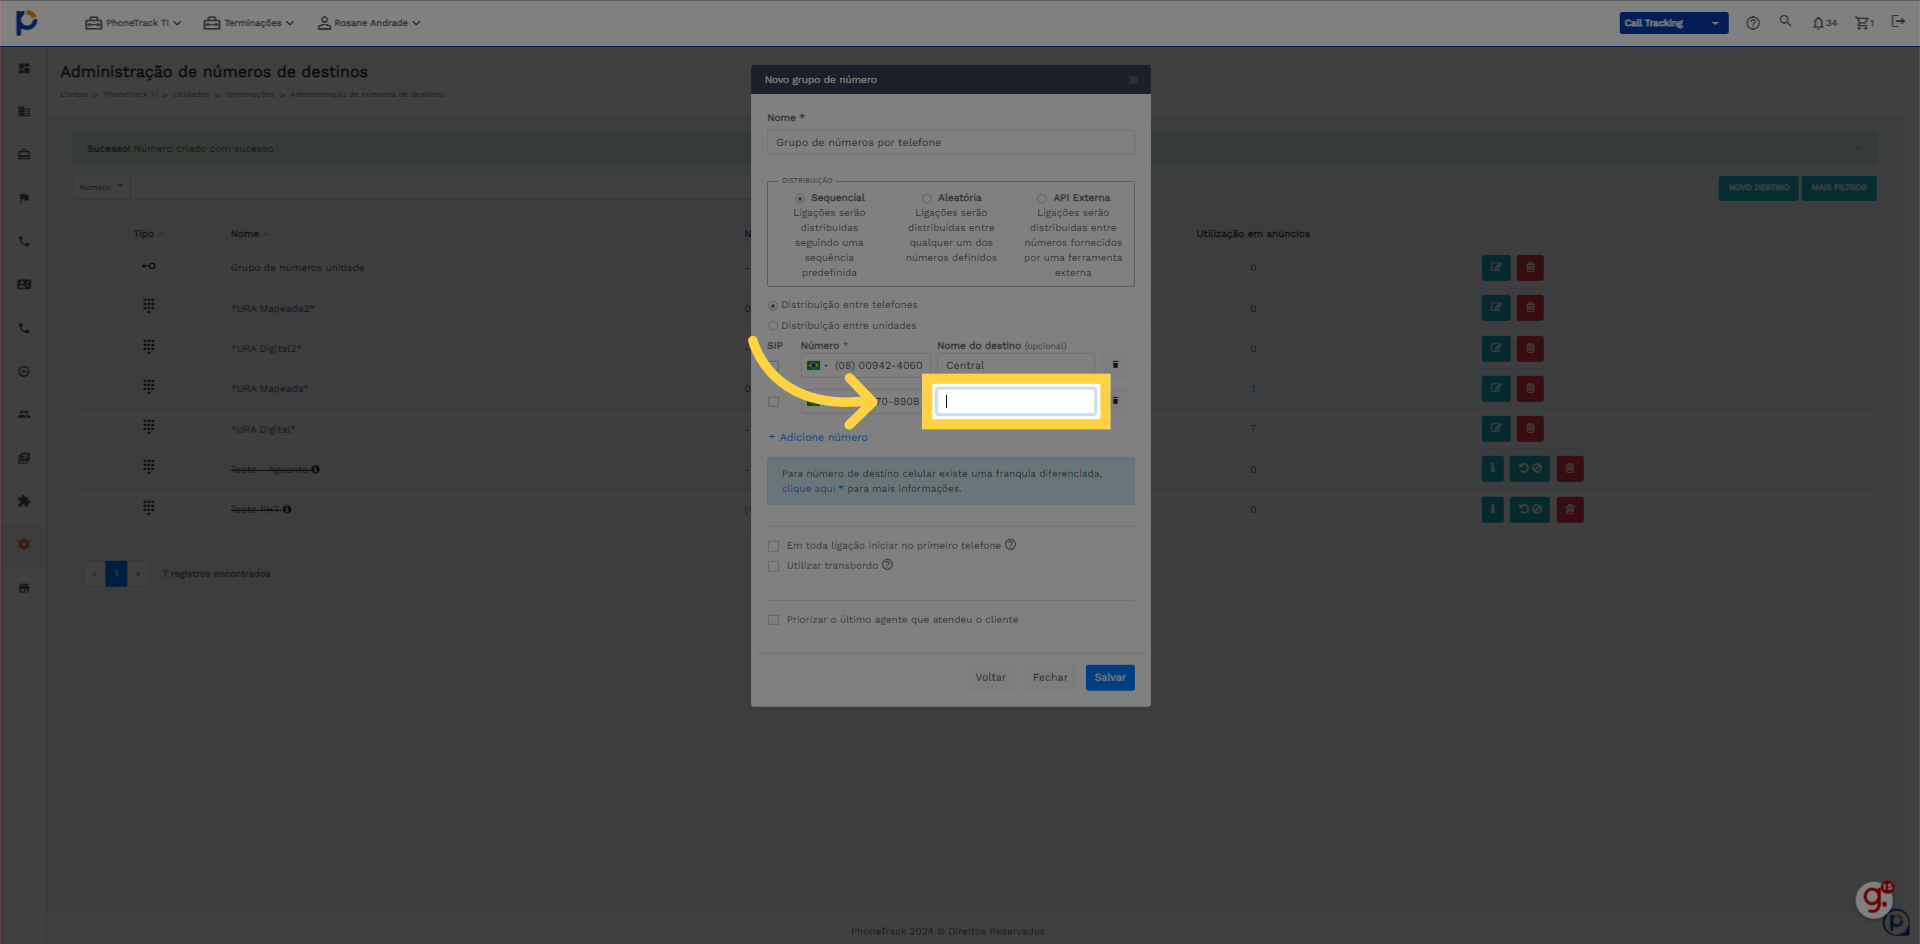The height and width of the screenshot is (944, 1920).
Task: Open the help question mark icon
Action: click(x=1752, y=23)
